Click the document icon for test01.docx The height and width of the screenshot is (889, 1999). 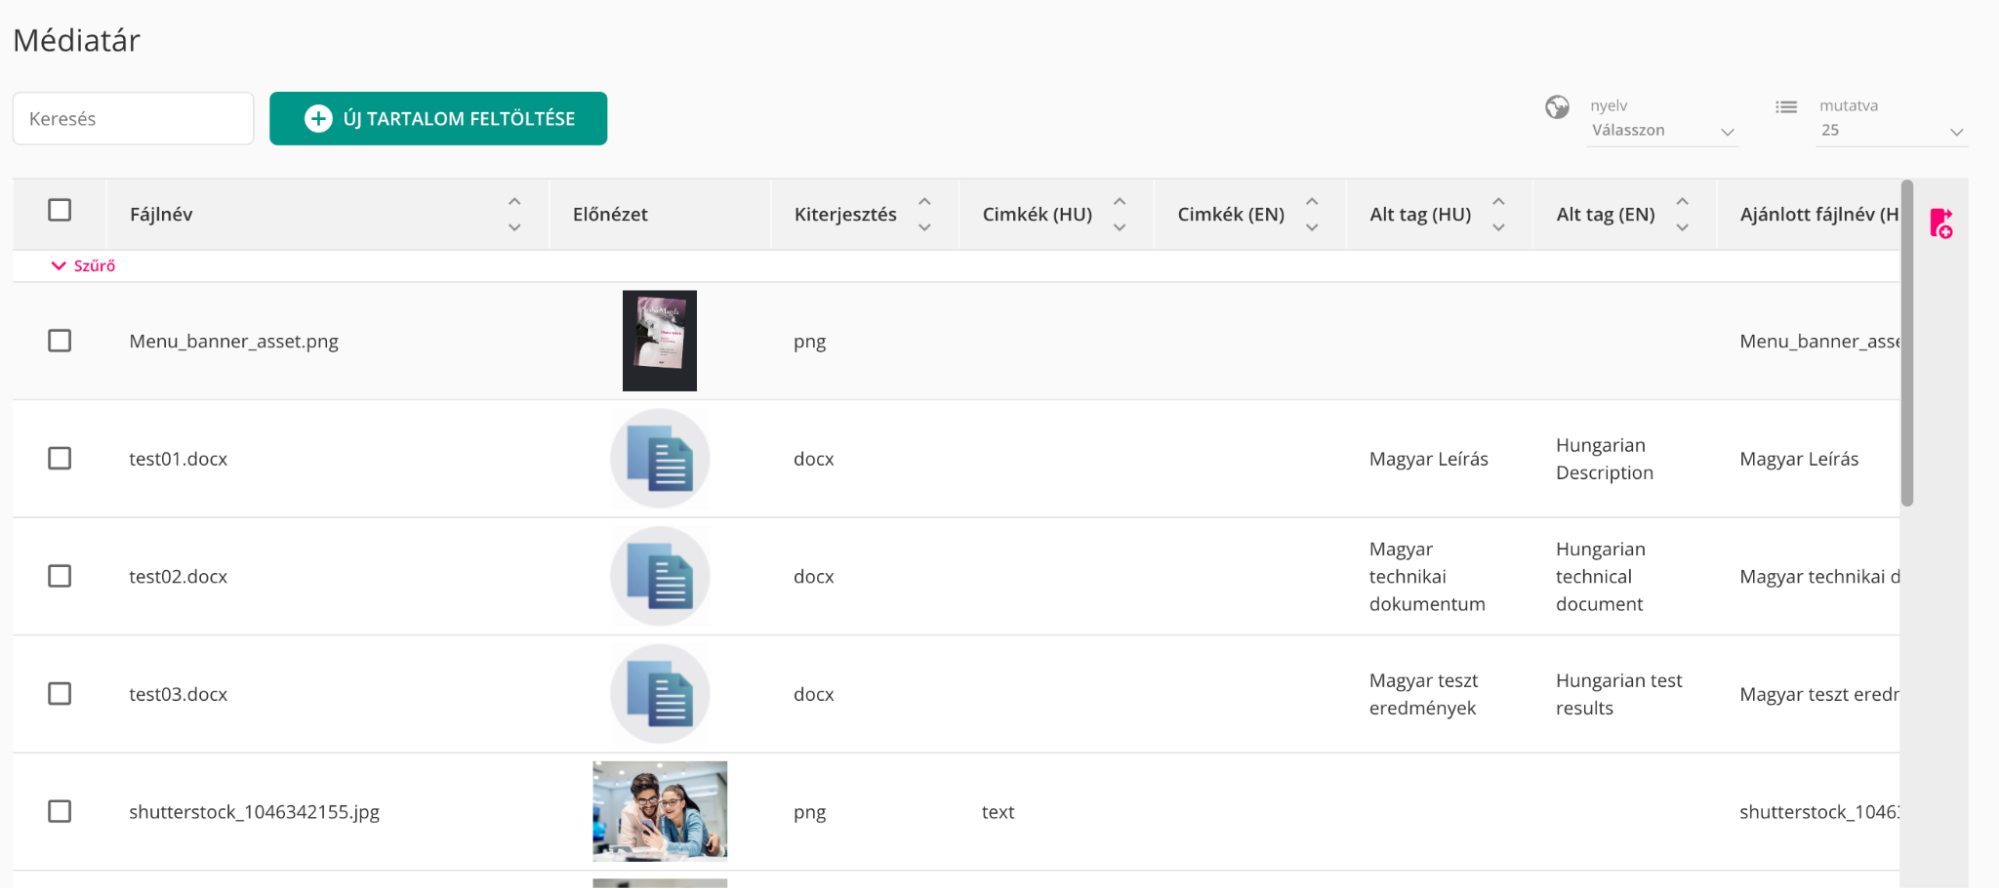(x=660, y=459)
